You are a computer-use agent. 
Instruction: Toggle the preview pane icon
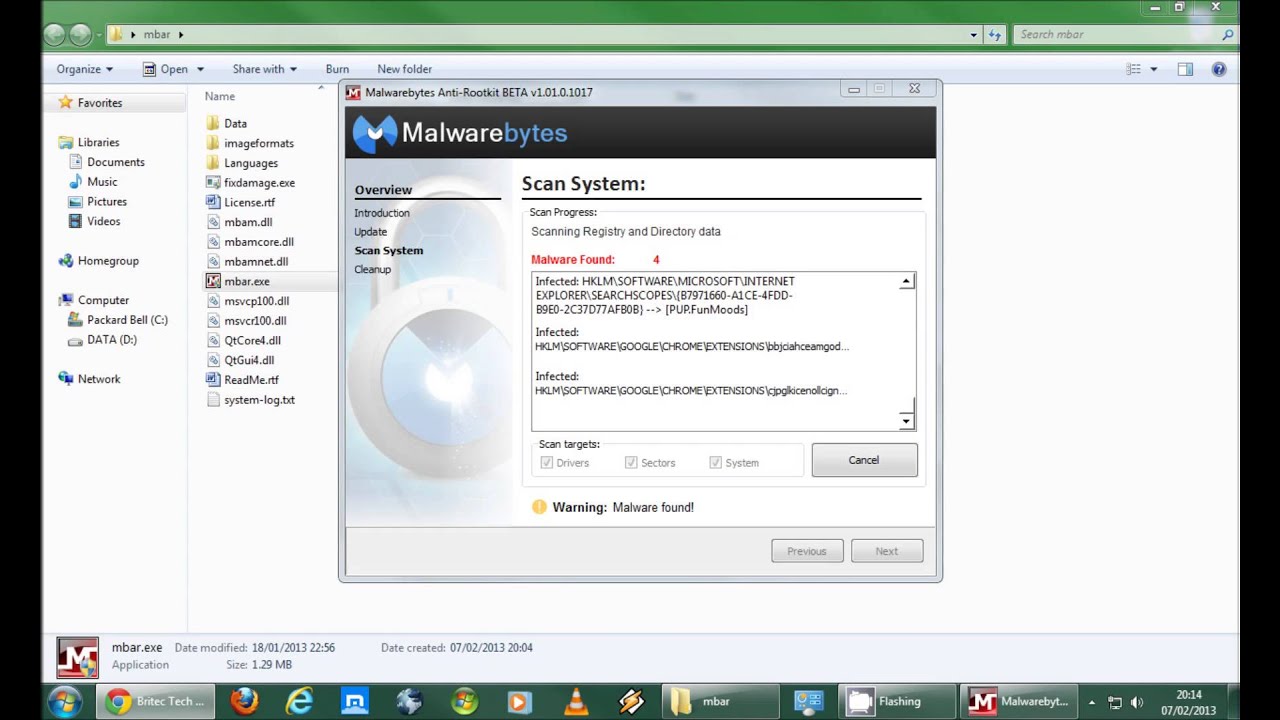[1185, 69]
